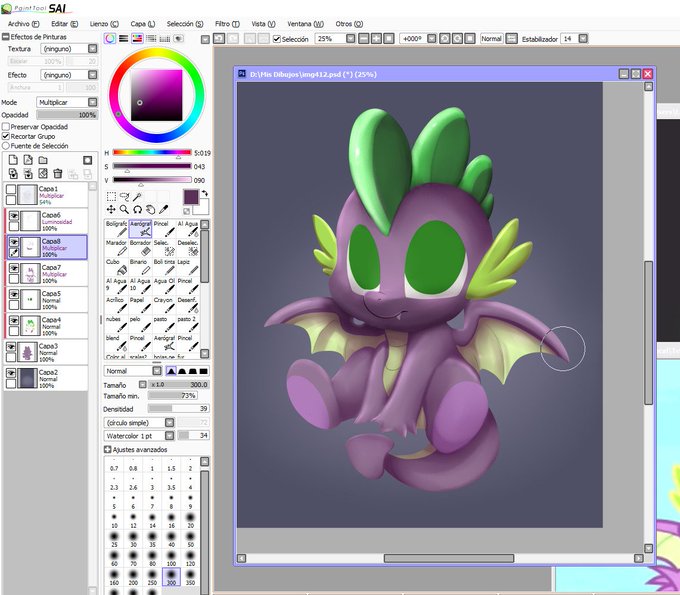680x595 pixels.
Task: Choose the blend brush tool
Action: pos(116,343)
